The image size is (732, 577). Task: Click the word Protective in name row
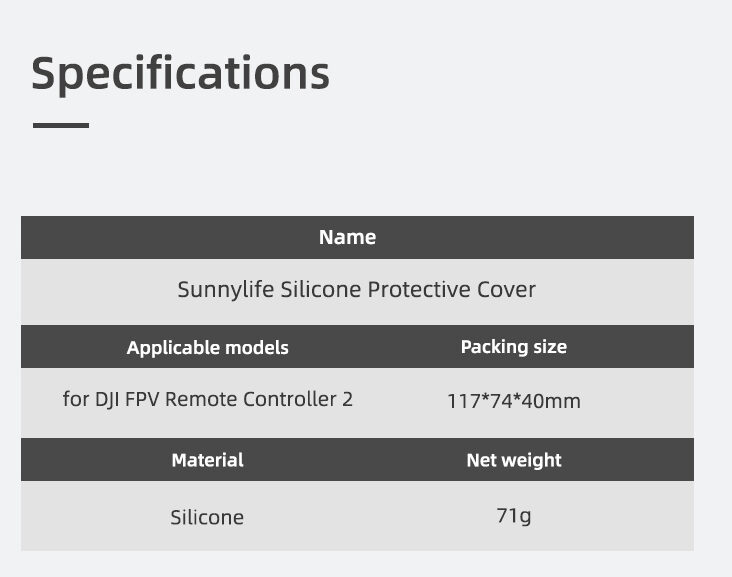[x=418, y=290]
